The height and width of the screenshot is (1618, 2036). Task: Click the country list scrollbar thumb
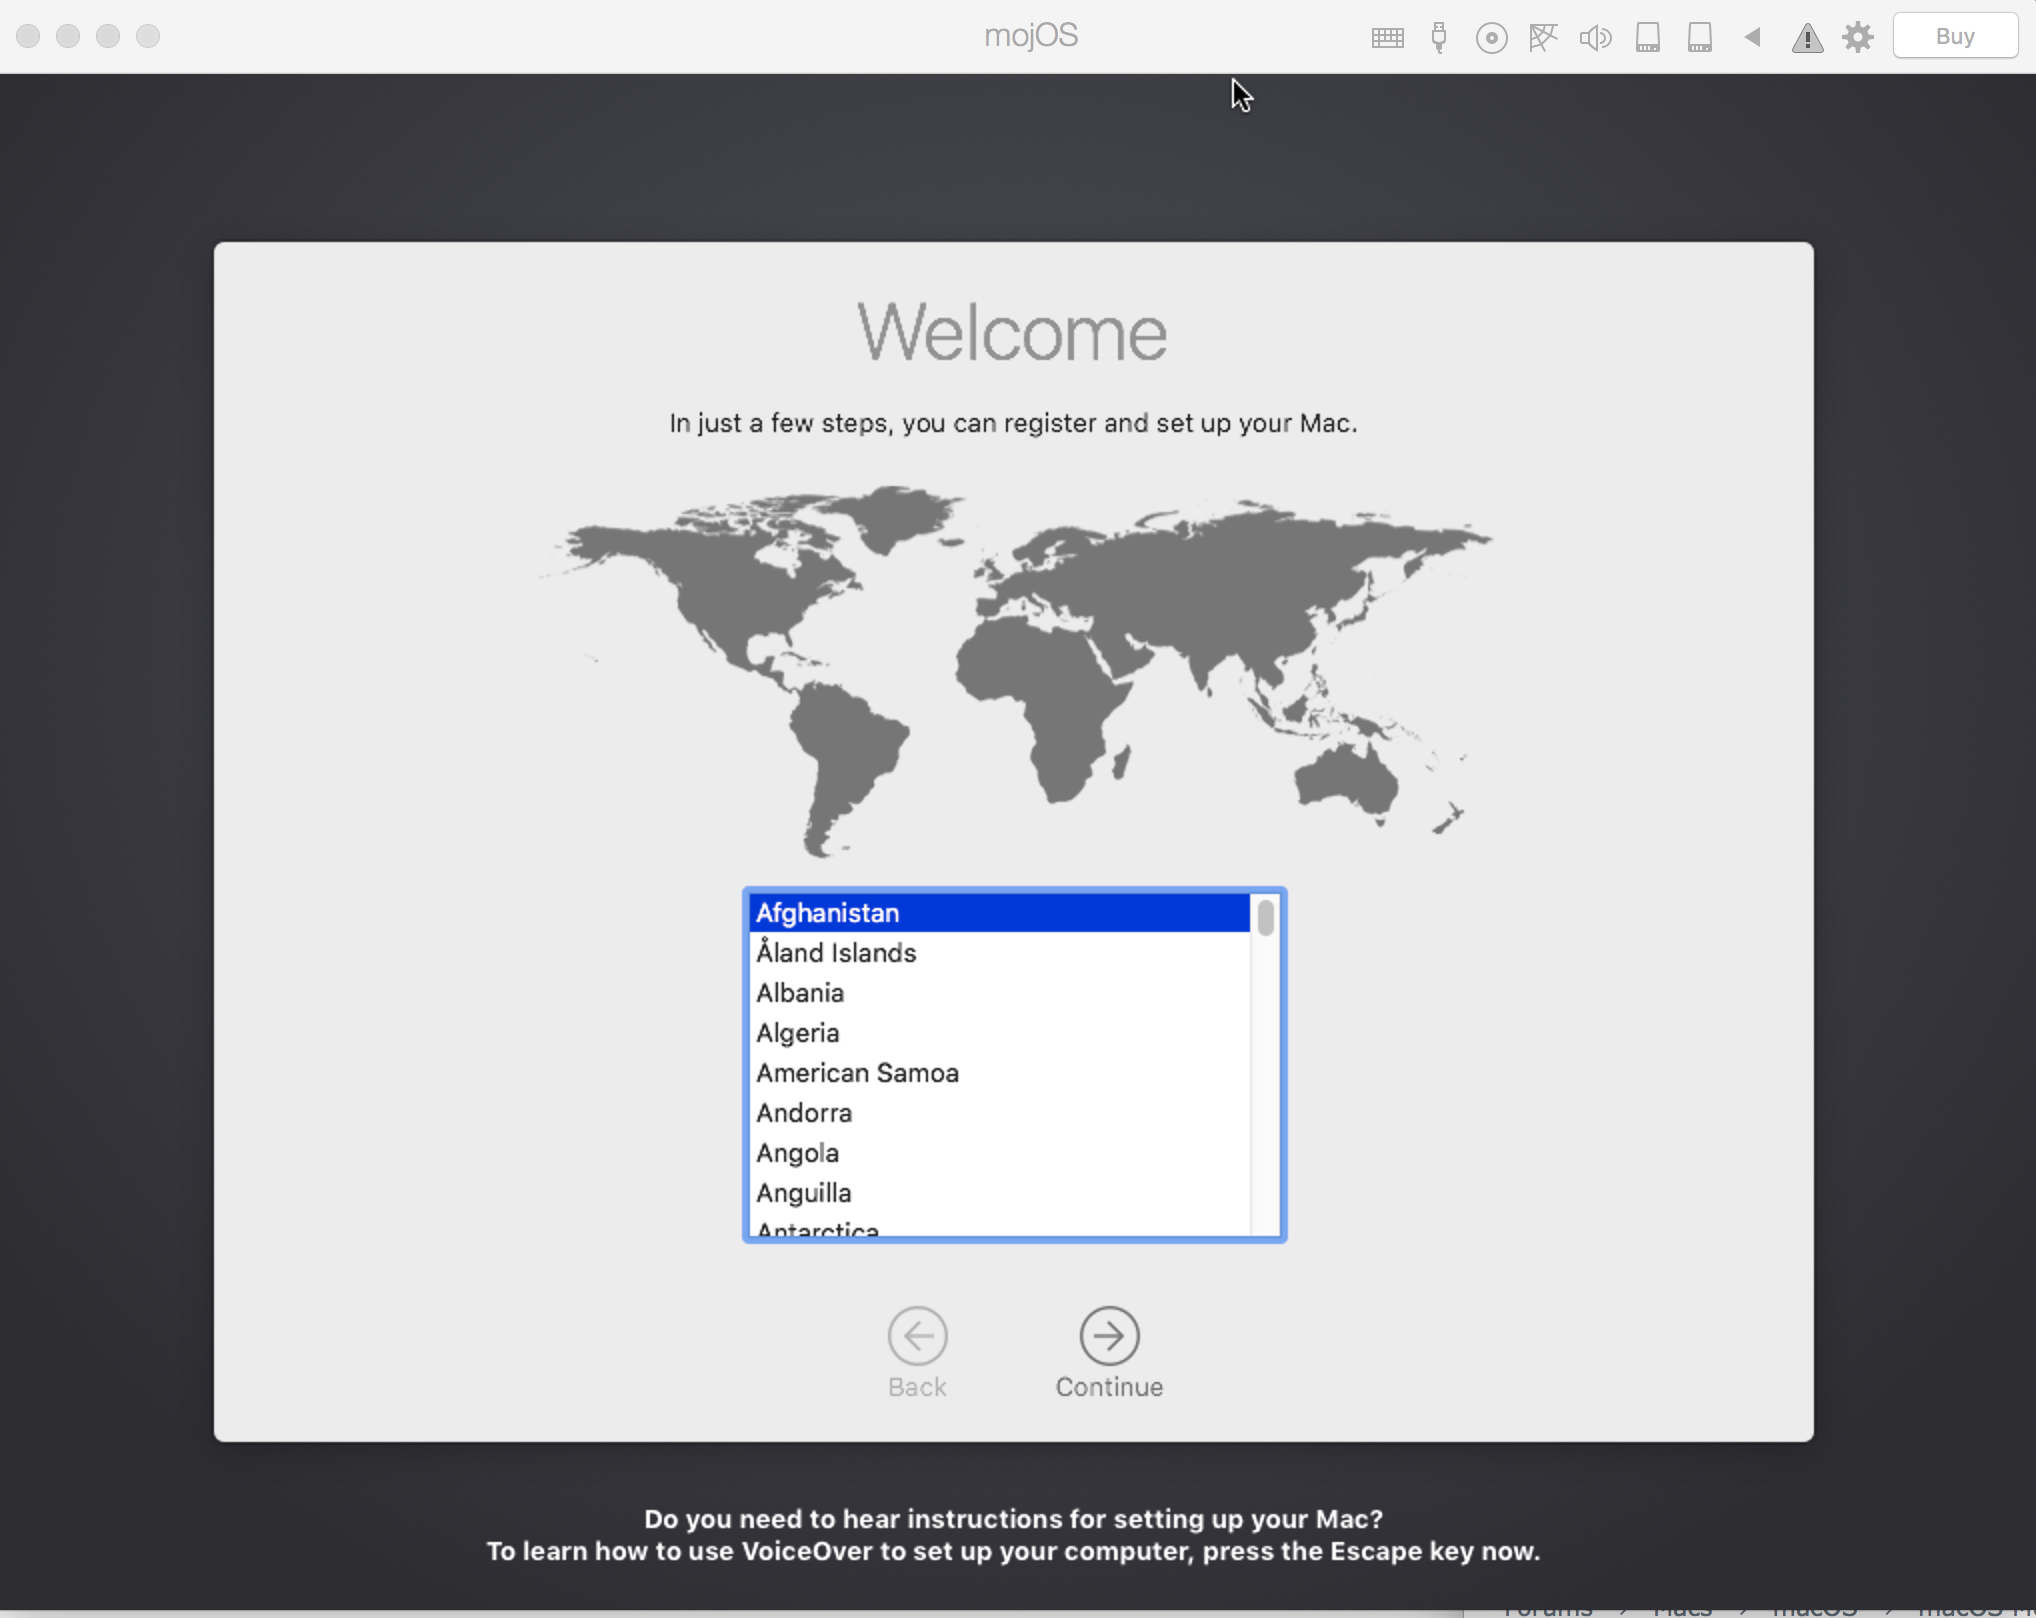coord(1266,917)
